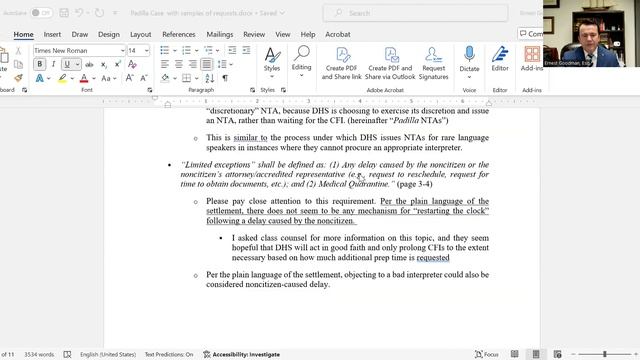Toggle Justify alignment
Image resolution: width=640 pixels, height=360 pixels.
click(207, 64)
